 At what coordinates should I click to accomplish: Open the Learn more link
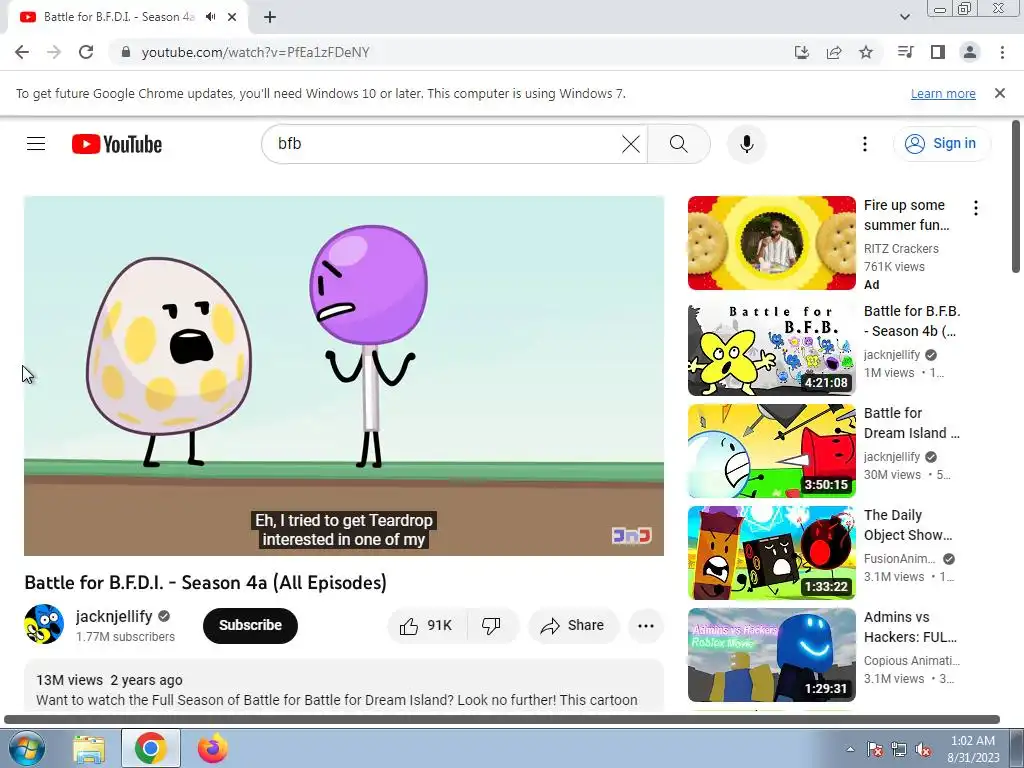point(943,93)
